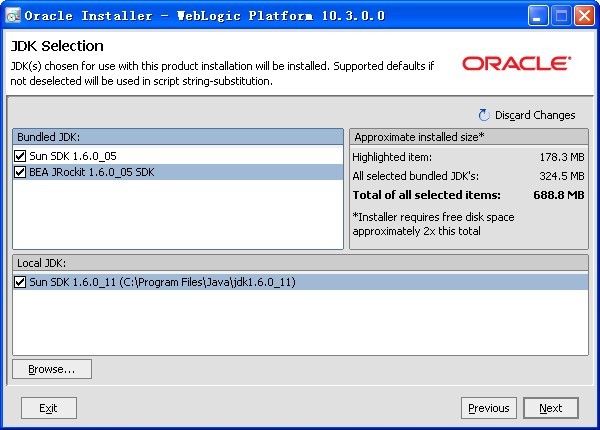Uncheck the local Sun SDK 1.6.0_11 checkbox
Image resolution: width=600 pixels, height=430 pixels.
click(x=20, y=282)
